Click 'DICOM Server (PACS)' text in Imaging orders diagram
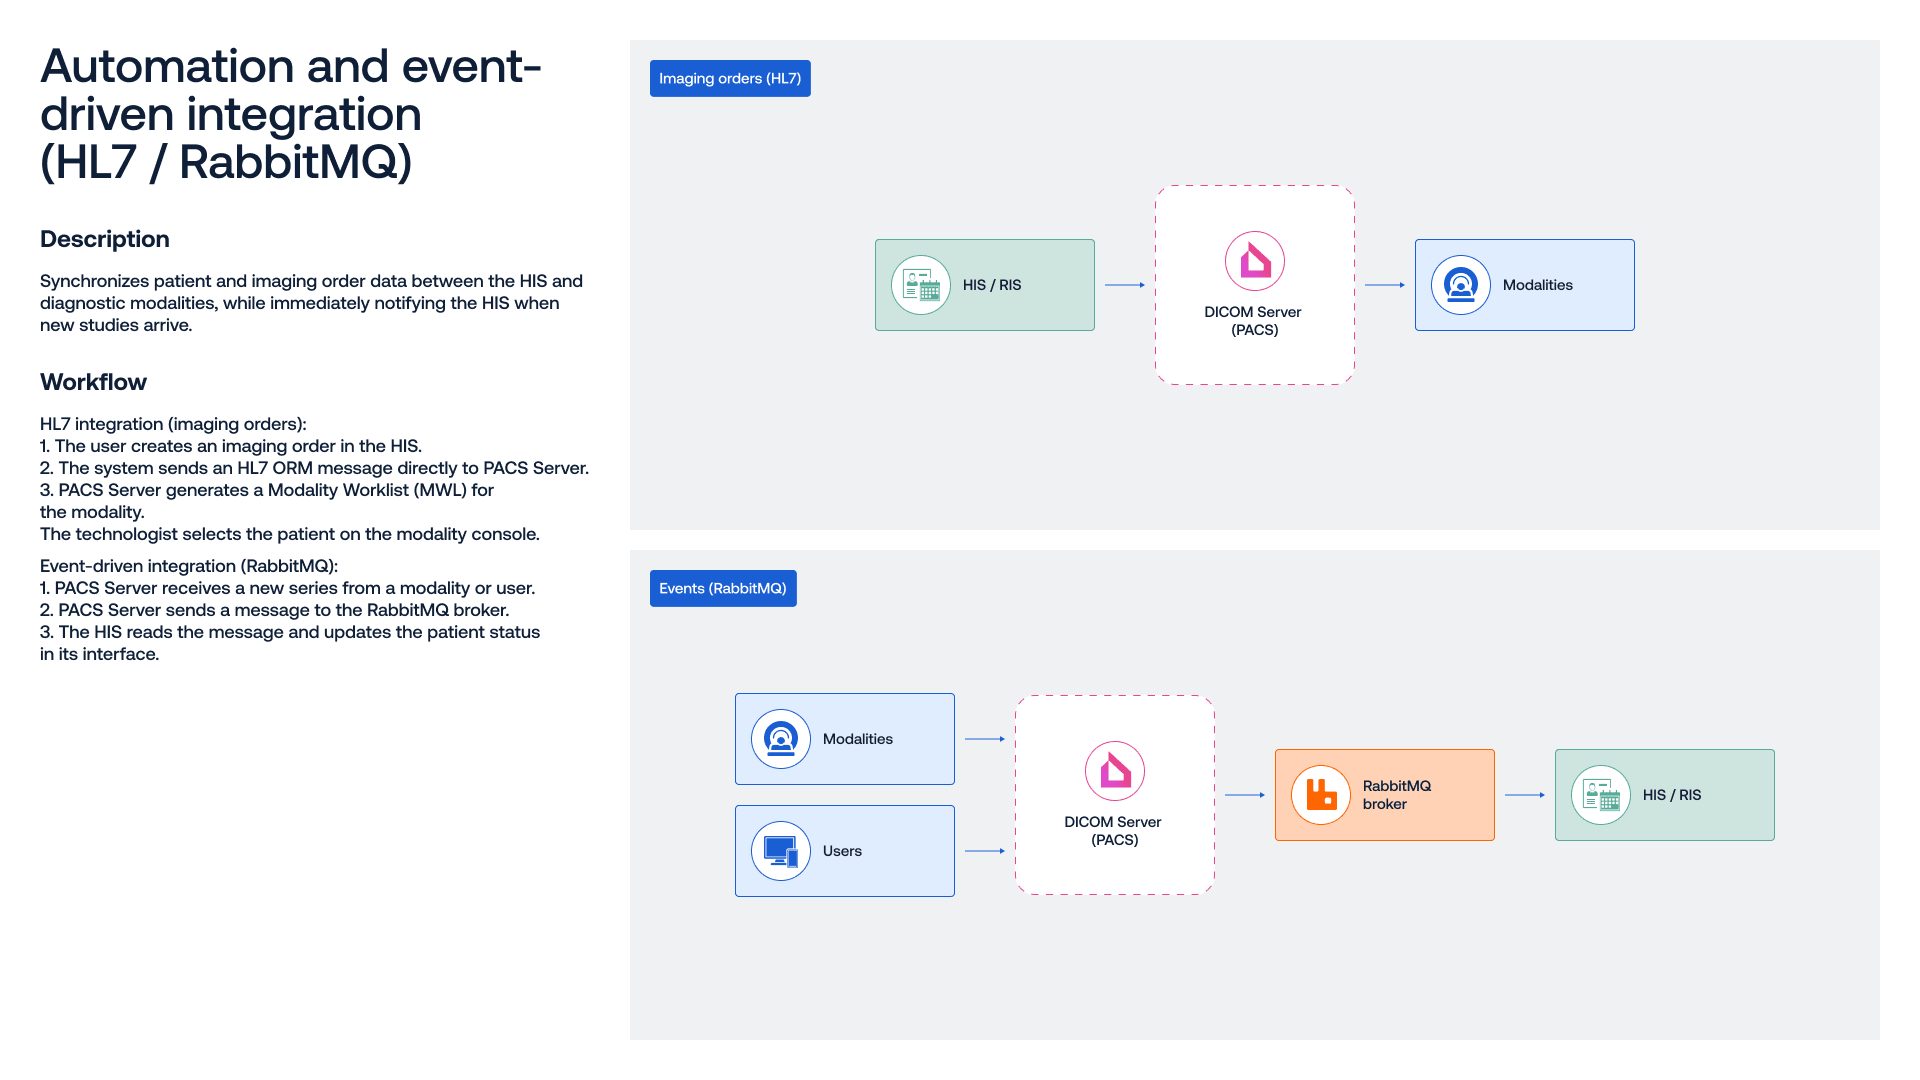This screenshot has width=1920, height=1080. click(1253, 320)
